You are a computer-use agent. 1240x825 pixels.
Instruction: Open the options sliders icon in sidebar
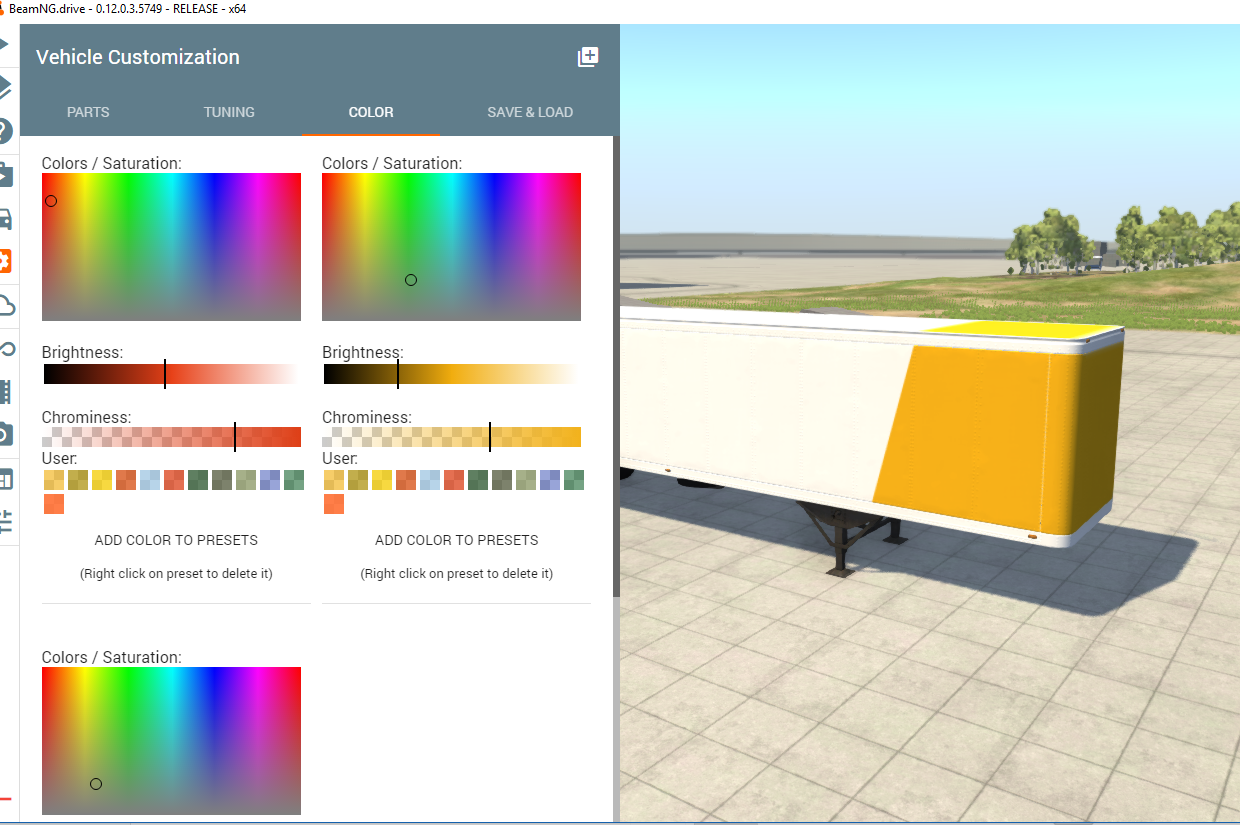coord(5,521)
